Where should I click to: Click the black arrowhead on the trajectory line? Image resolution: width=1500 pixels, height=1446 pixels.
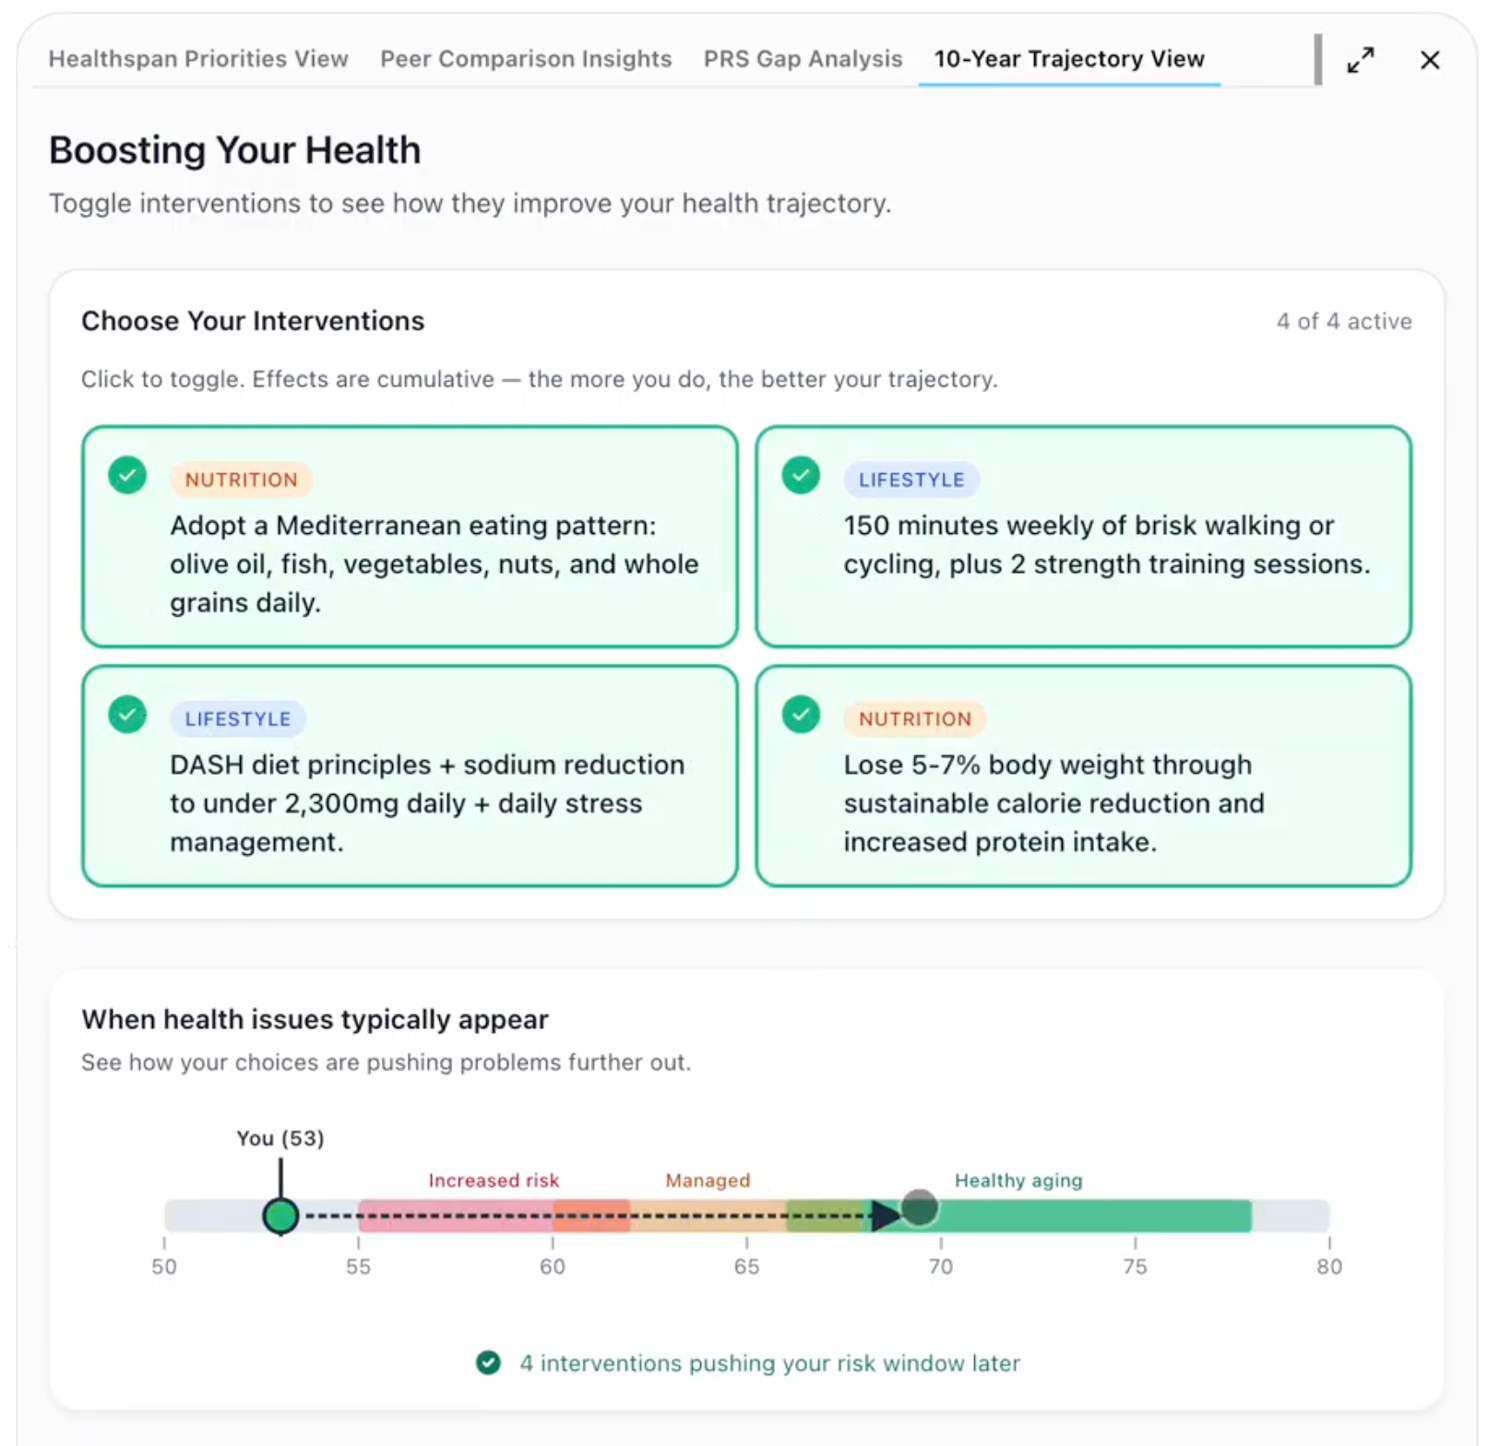click(885, 1216)
